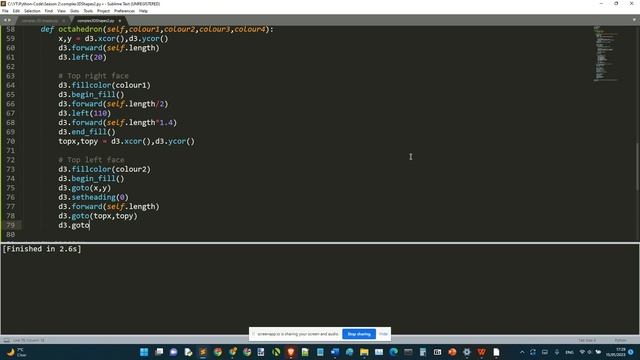
Task: Open the PowerPoint taskbar icon
Action: coord(452,352)
